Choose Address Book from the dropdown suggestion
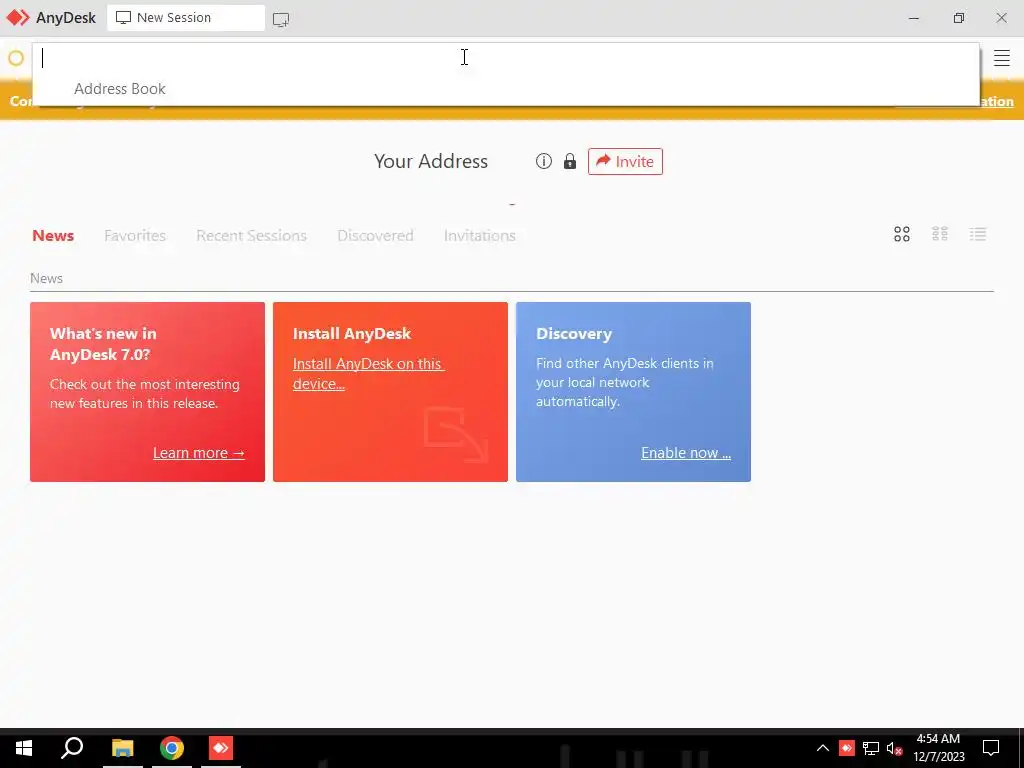The image size is (1024, 768). [120, 89]
